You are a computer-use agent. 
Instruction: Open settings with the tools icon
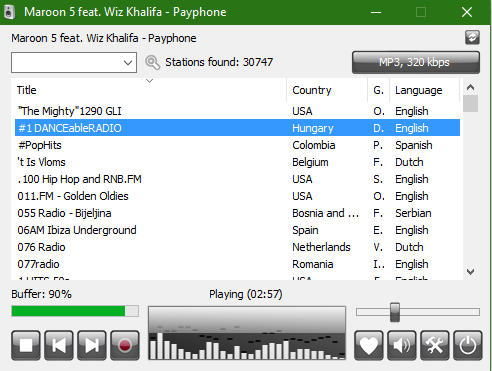pyautogui.click(x=434, y=345)
